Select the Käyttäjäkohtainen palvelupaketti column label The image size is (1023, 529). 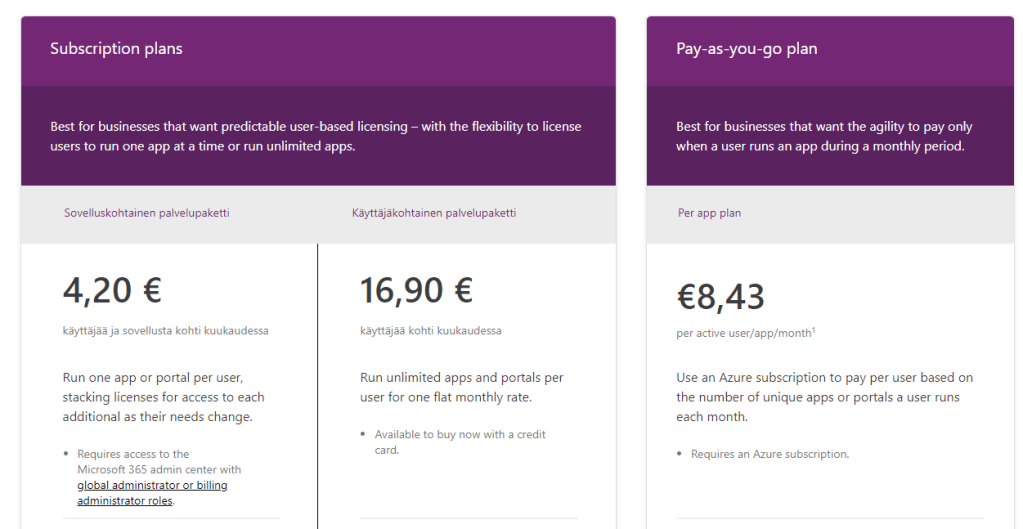tap(434, 213)
